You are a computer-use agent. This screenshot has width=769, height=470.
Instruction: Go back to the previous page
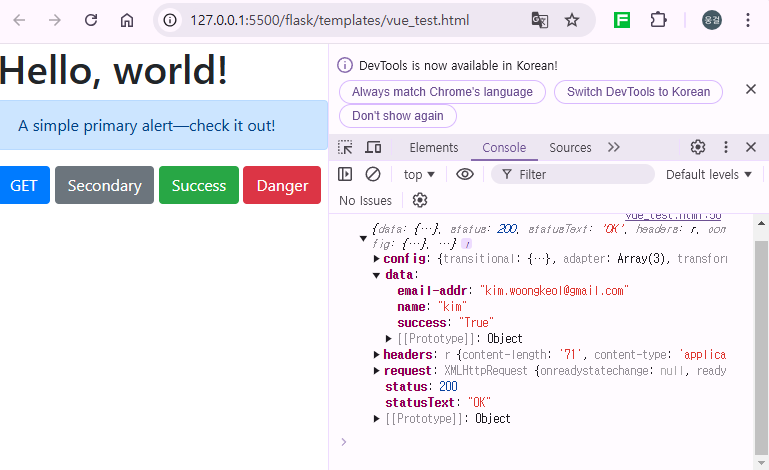(19, 20)
